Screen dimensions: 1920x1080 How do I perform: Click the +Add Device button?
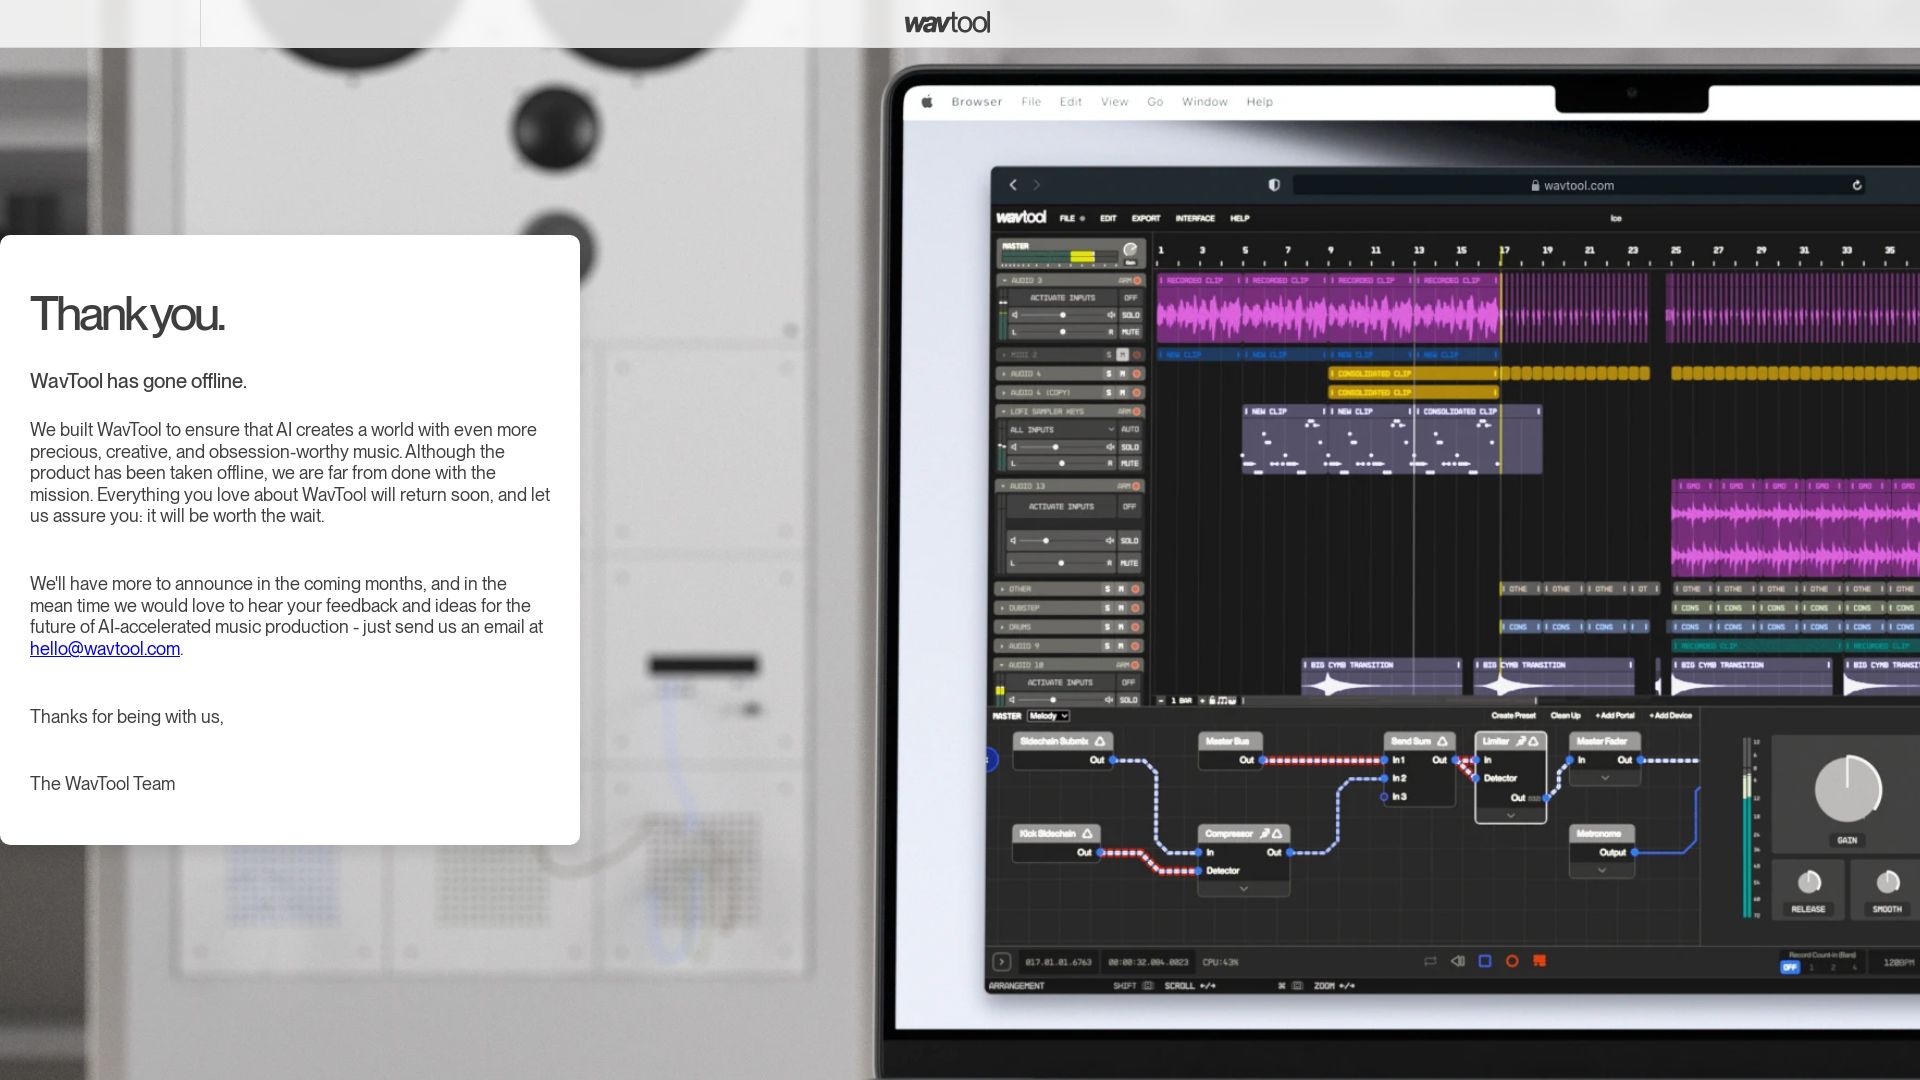pyautogui.click(x=1670, y=716)
